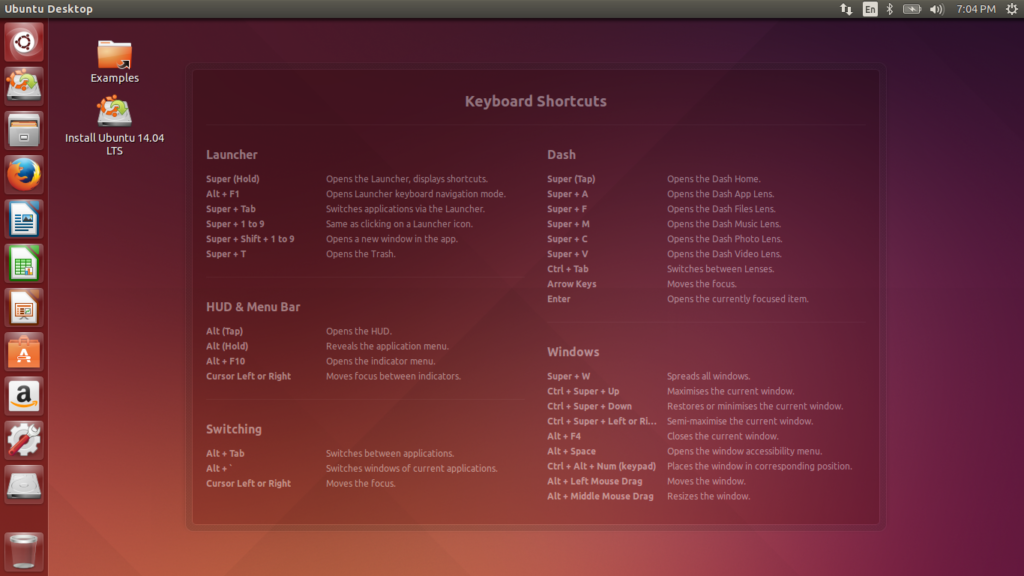Image resolution: width=1024 pixels, height=576 pixels.
Task: Select the Examples folder on desktop
Action: (x=114, y=61)
